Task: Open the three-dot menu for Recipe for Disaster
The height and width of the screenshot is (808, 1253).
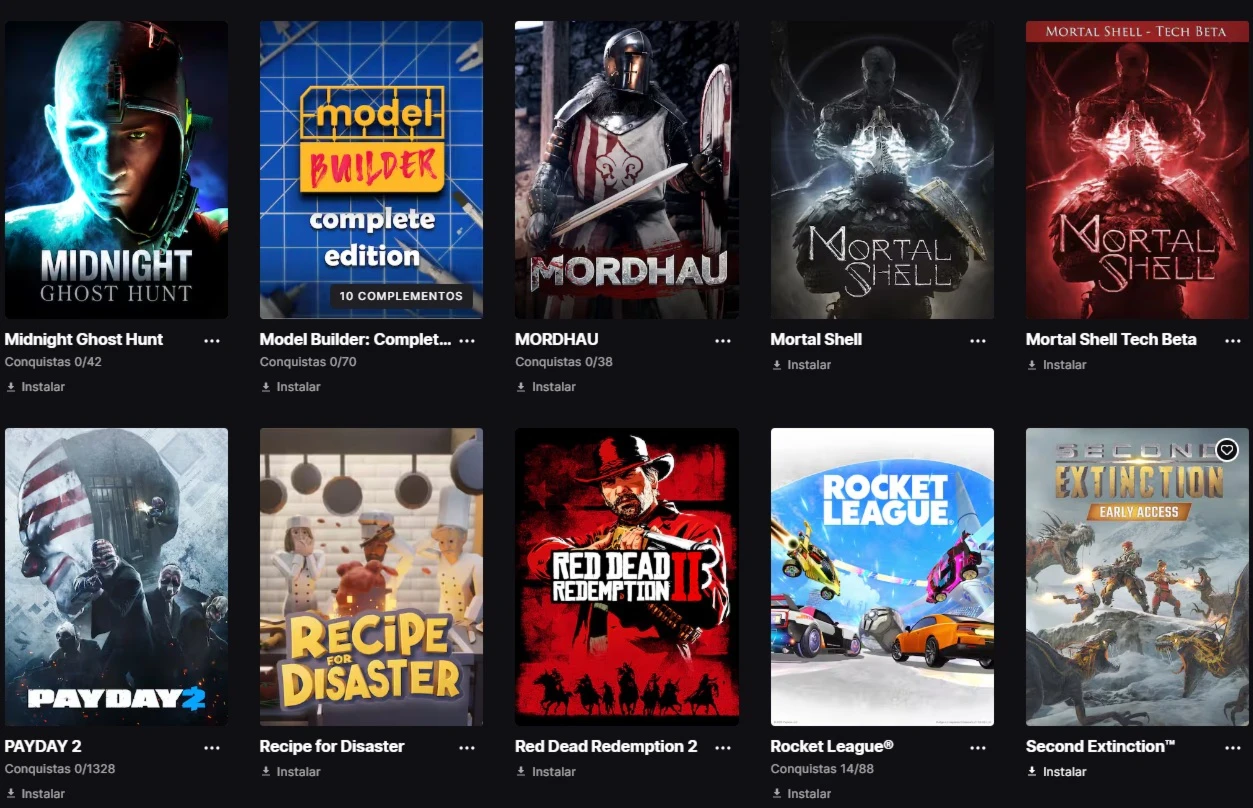Action: tap(467, 748)
